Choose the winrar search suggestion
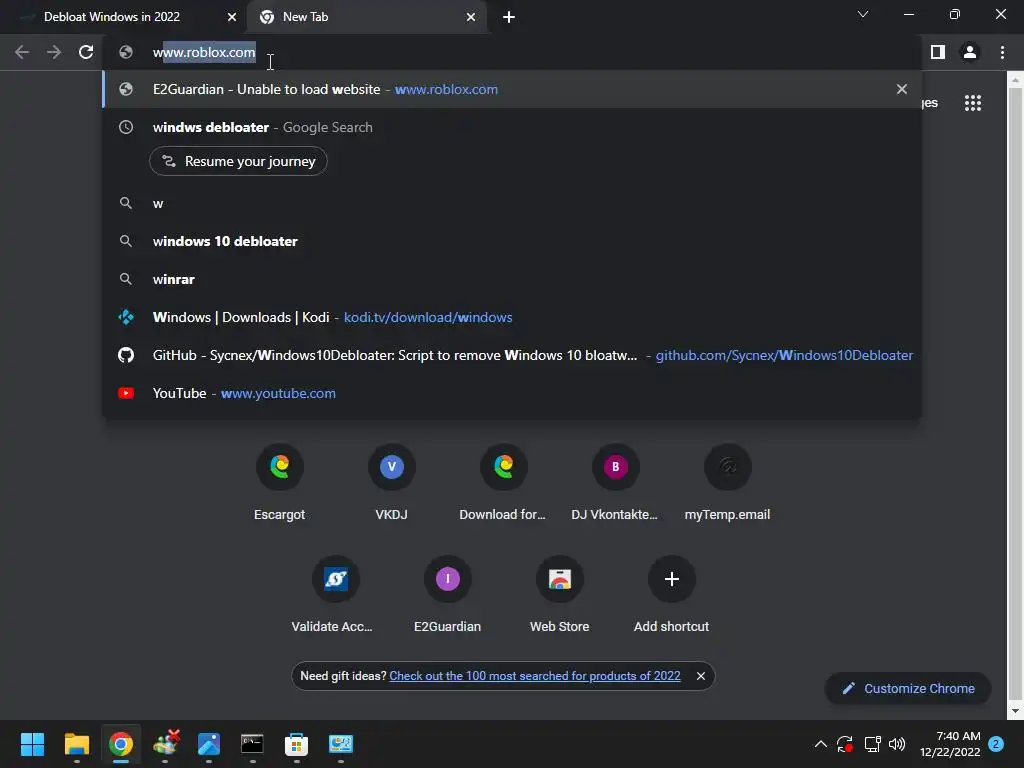Image resolution: width=1024 pixels, height=768 pixels. tap(512, 279)
